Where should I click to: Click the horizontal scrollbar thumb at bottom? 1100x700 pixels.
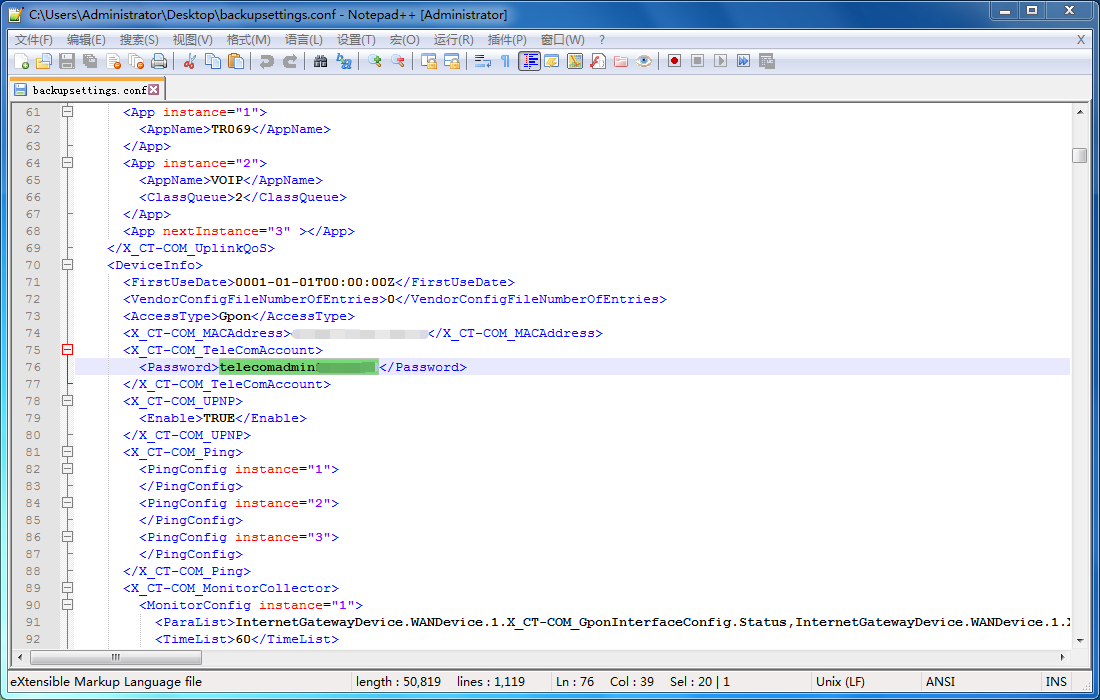click(116, 657)
